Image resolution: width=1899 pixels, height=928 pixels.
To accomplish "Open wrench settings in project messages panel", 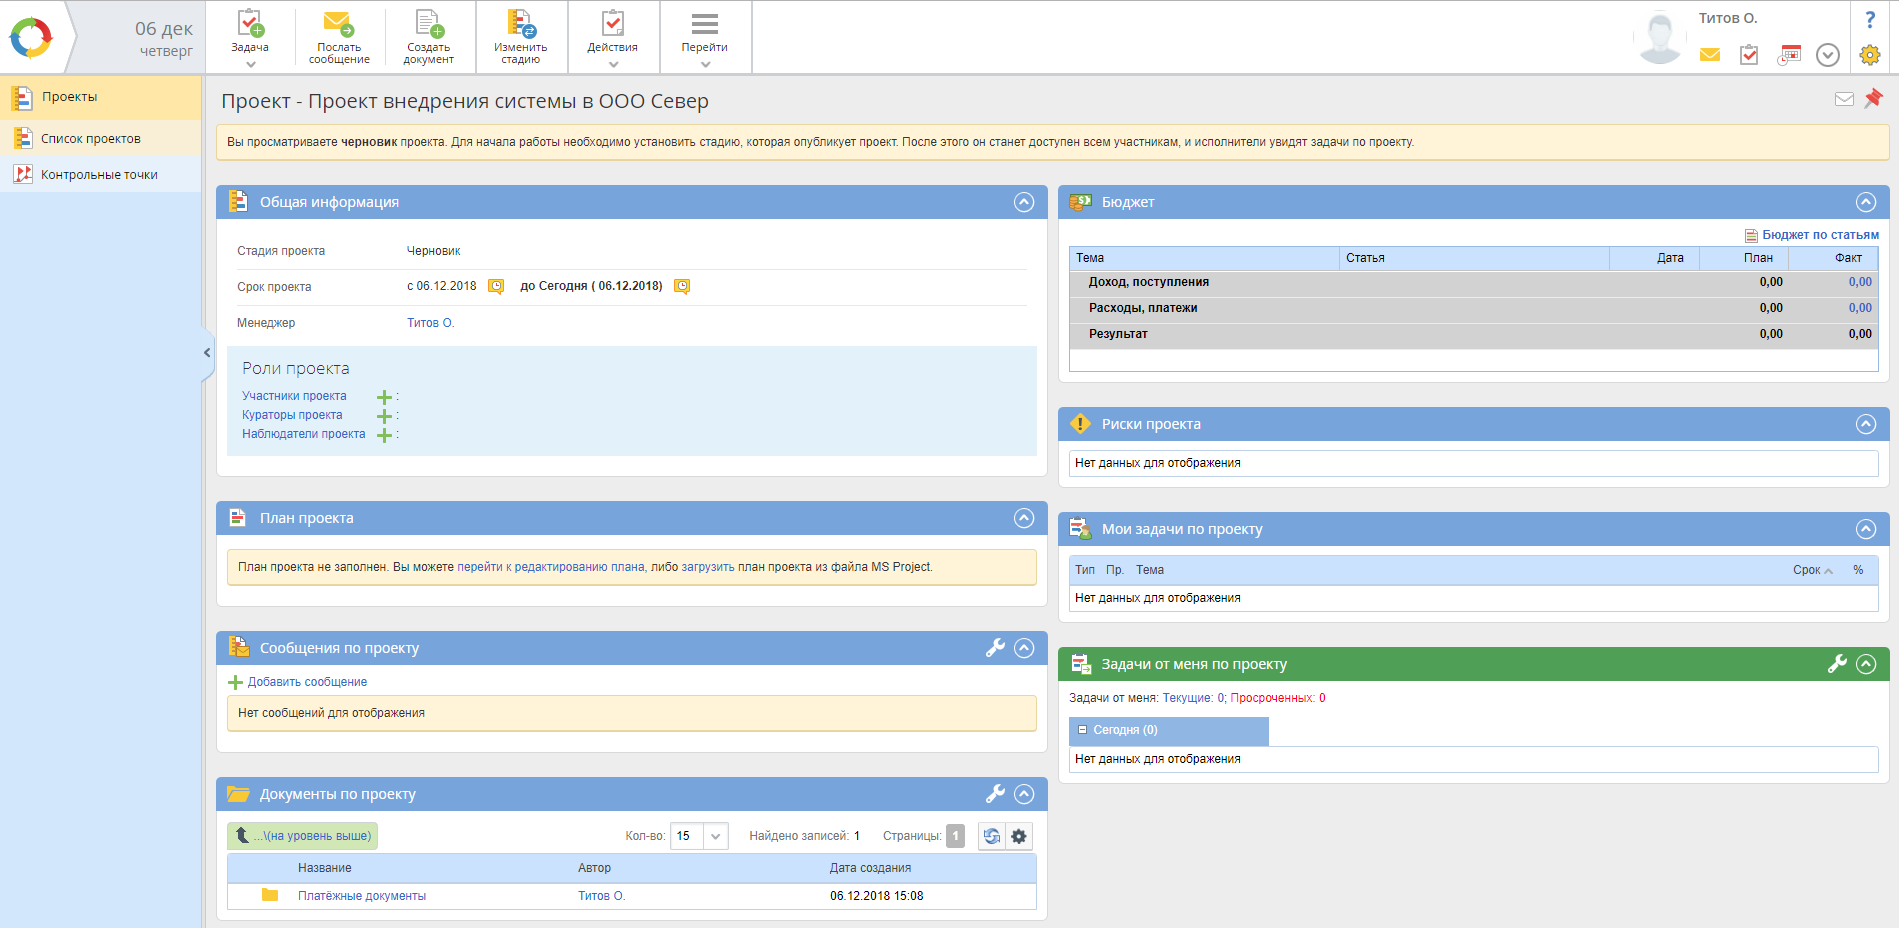I will pyautogui.click(x=995, y=648).
